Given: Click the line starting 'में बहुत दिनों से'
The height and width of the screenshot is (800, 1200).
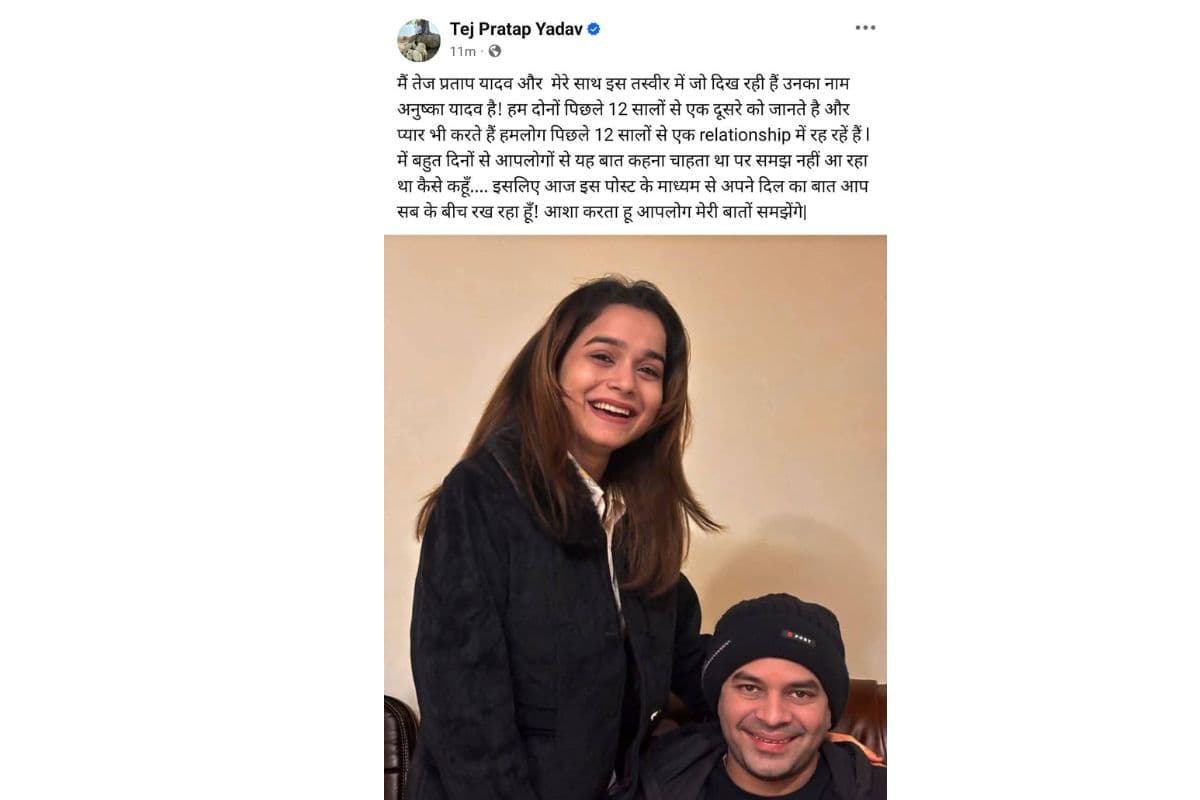Looking at the screenshot, I should [x=632, y=160].
